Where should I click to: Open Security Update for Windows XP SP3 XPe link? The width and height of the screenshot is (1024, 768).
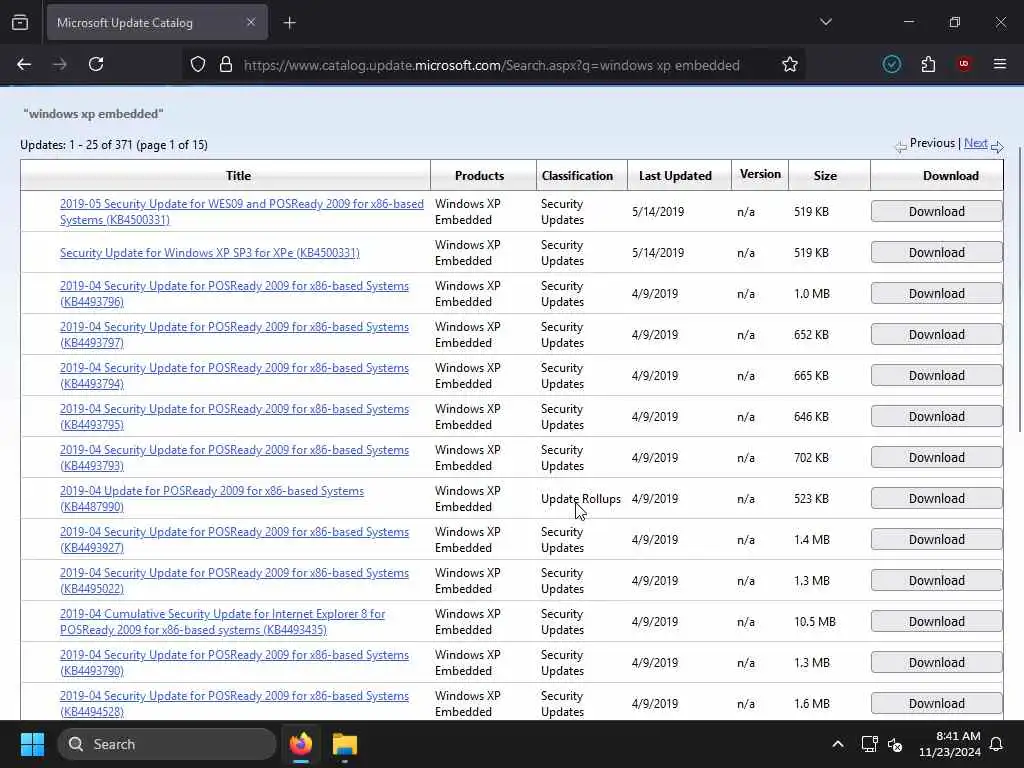click(210, 253)
